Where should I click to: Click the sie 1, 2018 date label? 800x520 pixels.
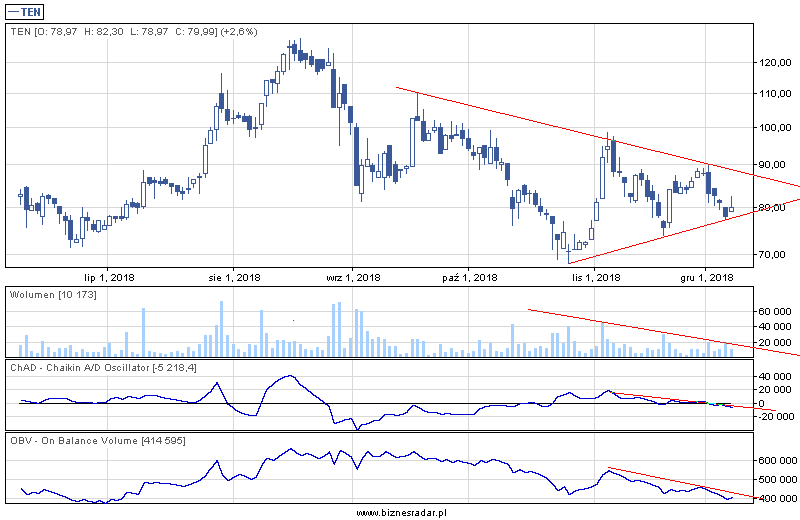pyautogui.click(x=233, y=277)
